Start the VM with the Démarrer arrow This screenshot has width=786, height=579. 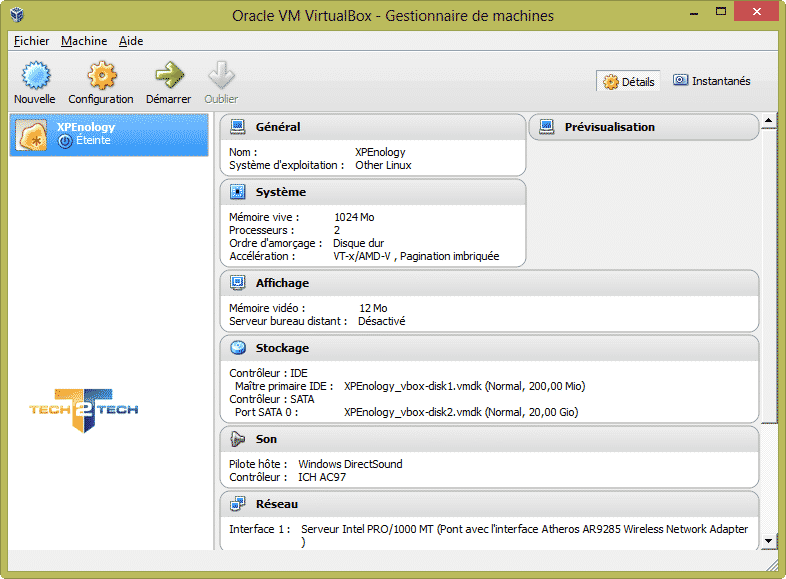tap(169, 75)
